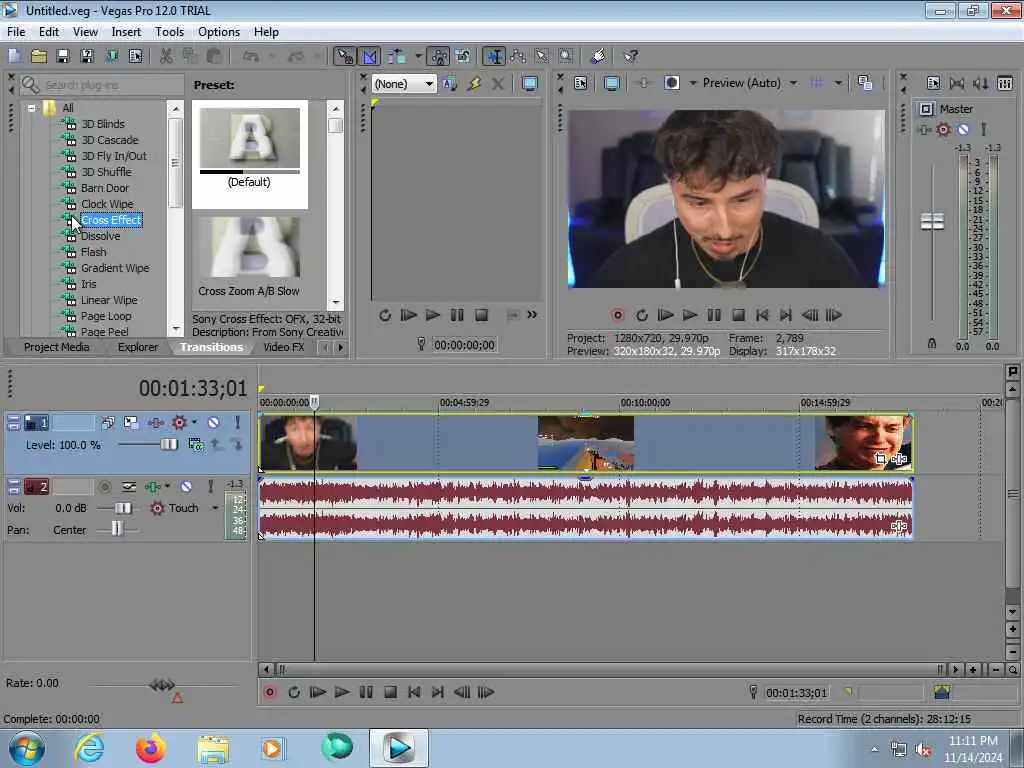Select the Gradient Wipe transition
Screen dimensions: 1024x768
point(115,268)
